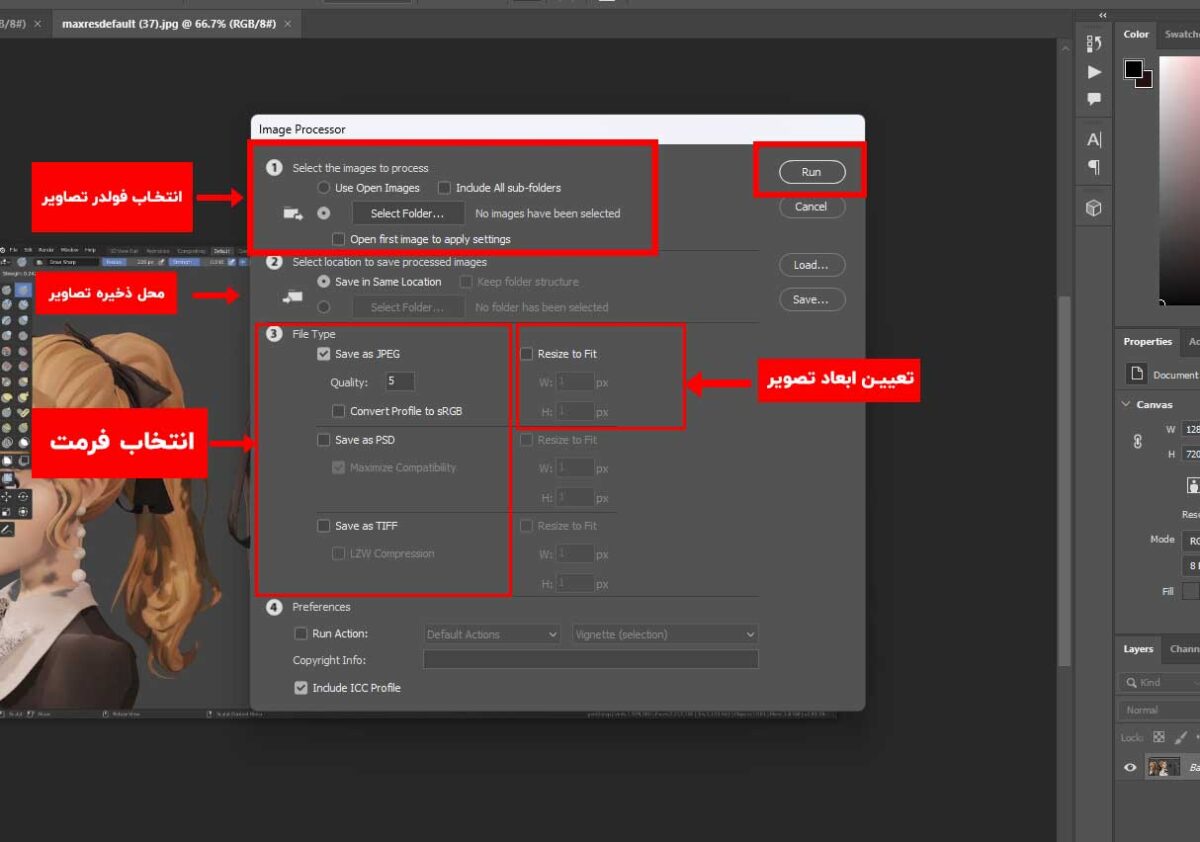Open the Character panel icon
1200x842 pixels.
tap(1094, 140)
